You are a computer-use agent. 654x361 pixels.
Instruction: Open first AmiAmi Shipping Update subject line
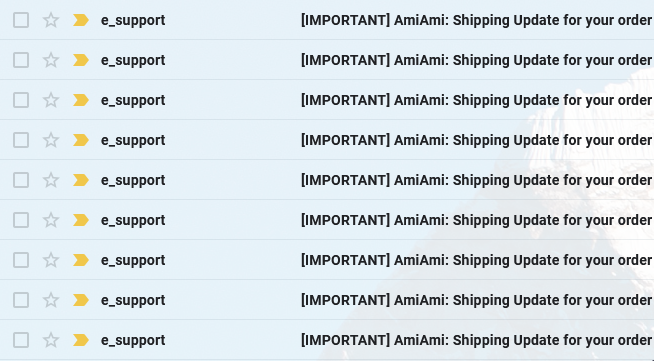tap(476, 20)
